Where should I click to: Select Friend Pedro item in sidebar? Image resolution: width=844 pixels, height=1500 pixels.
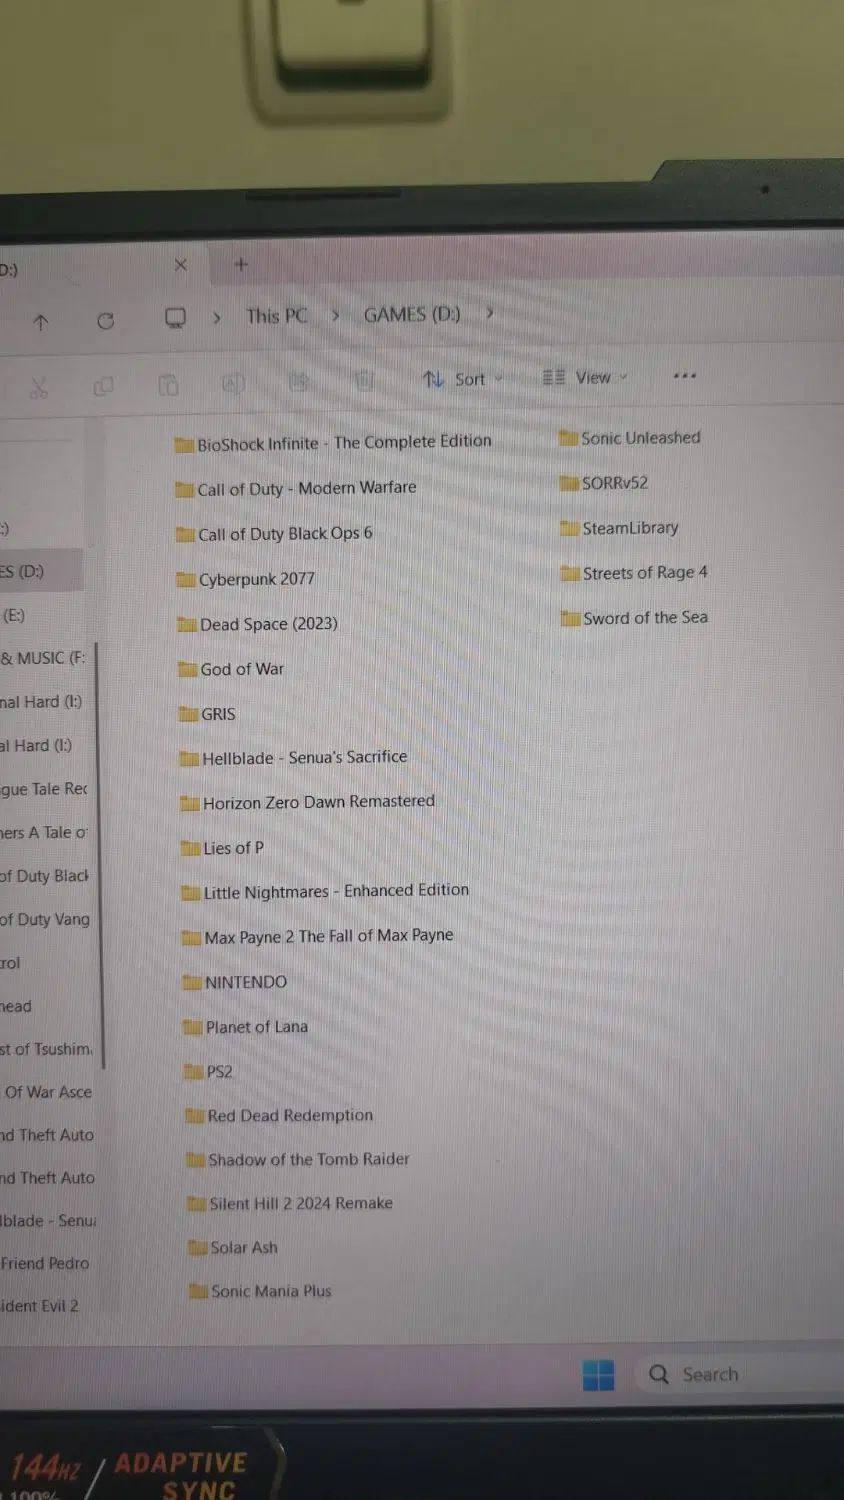click(45, 1263)
